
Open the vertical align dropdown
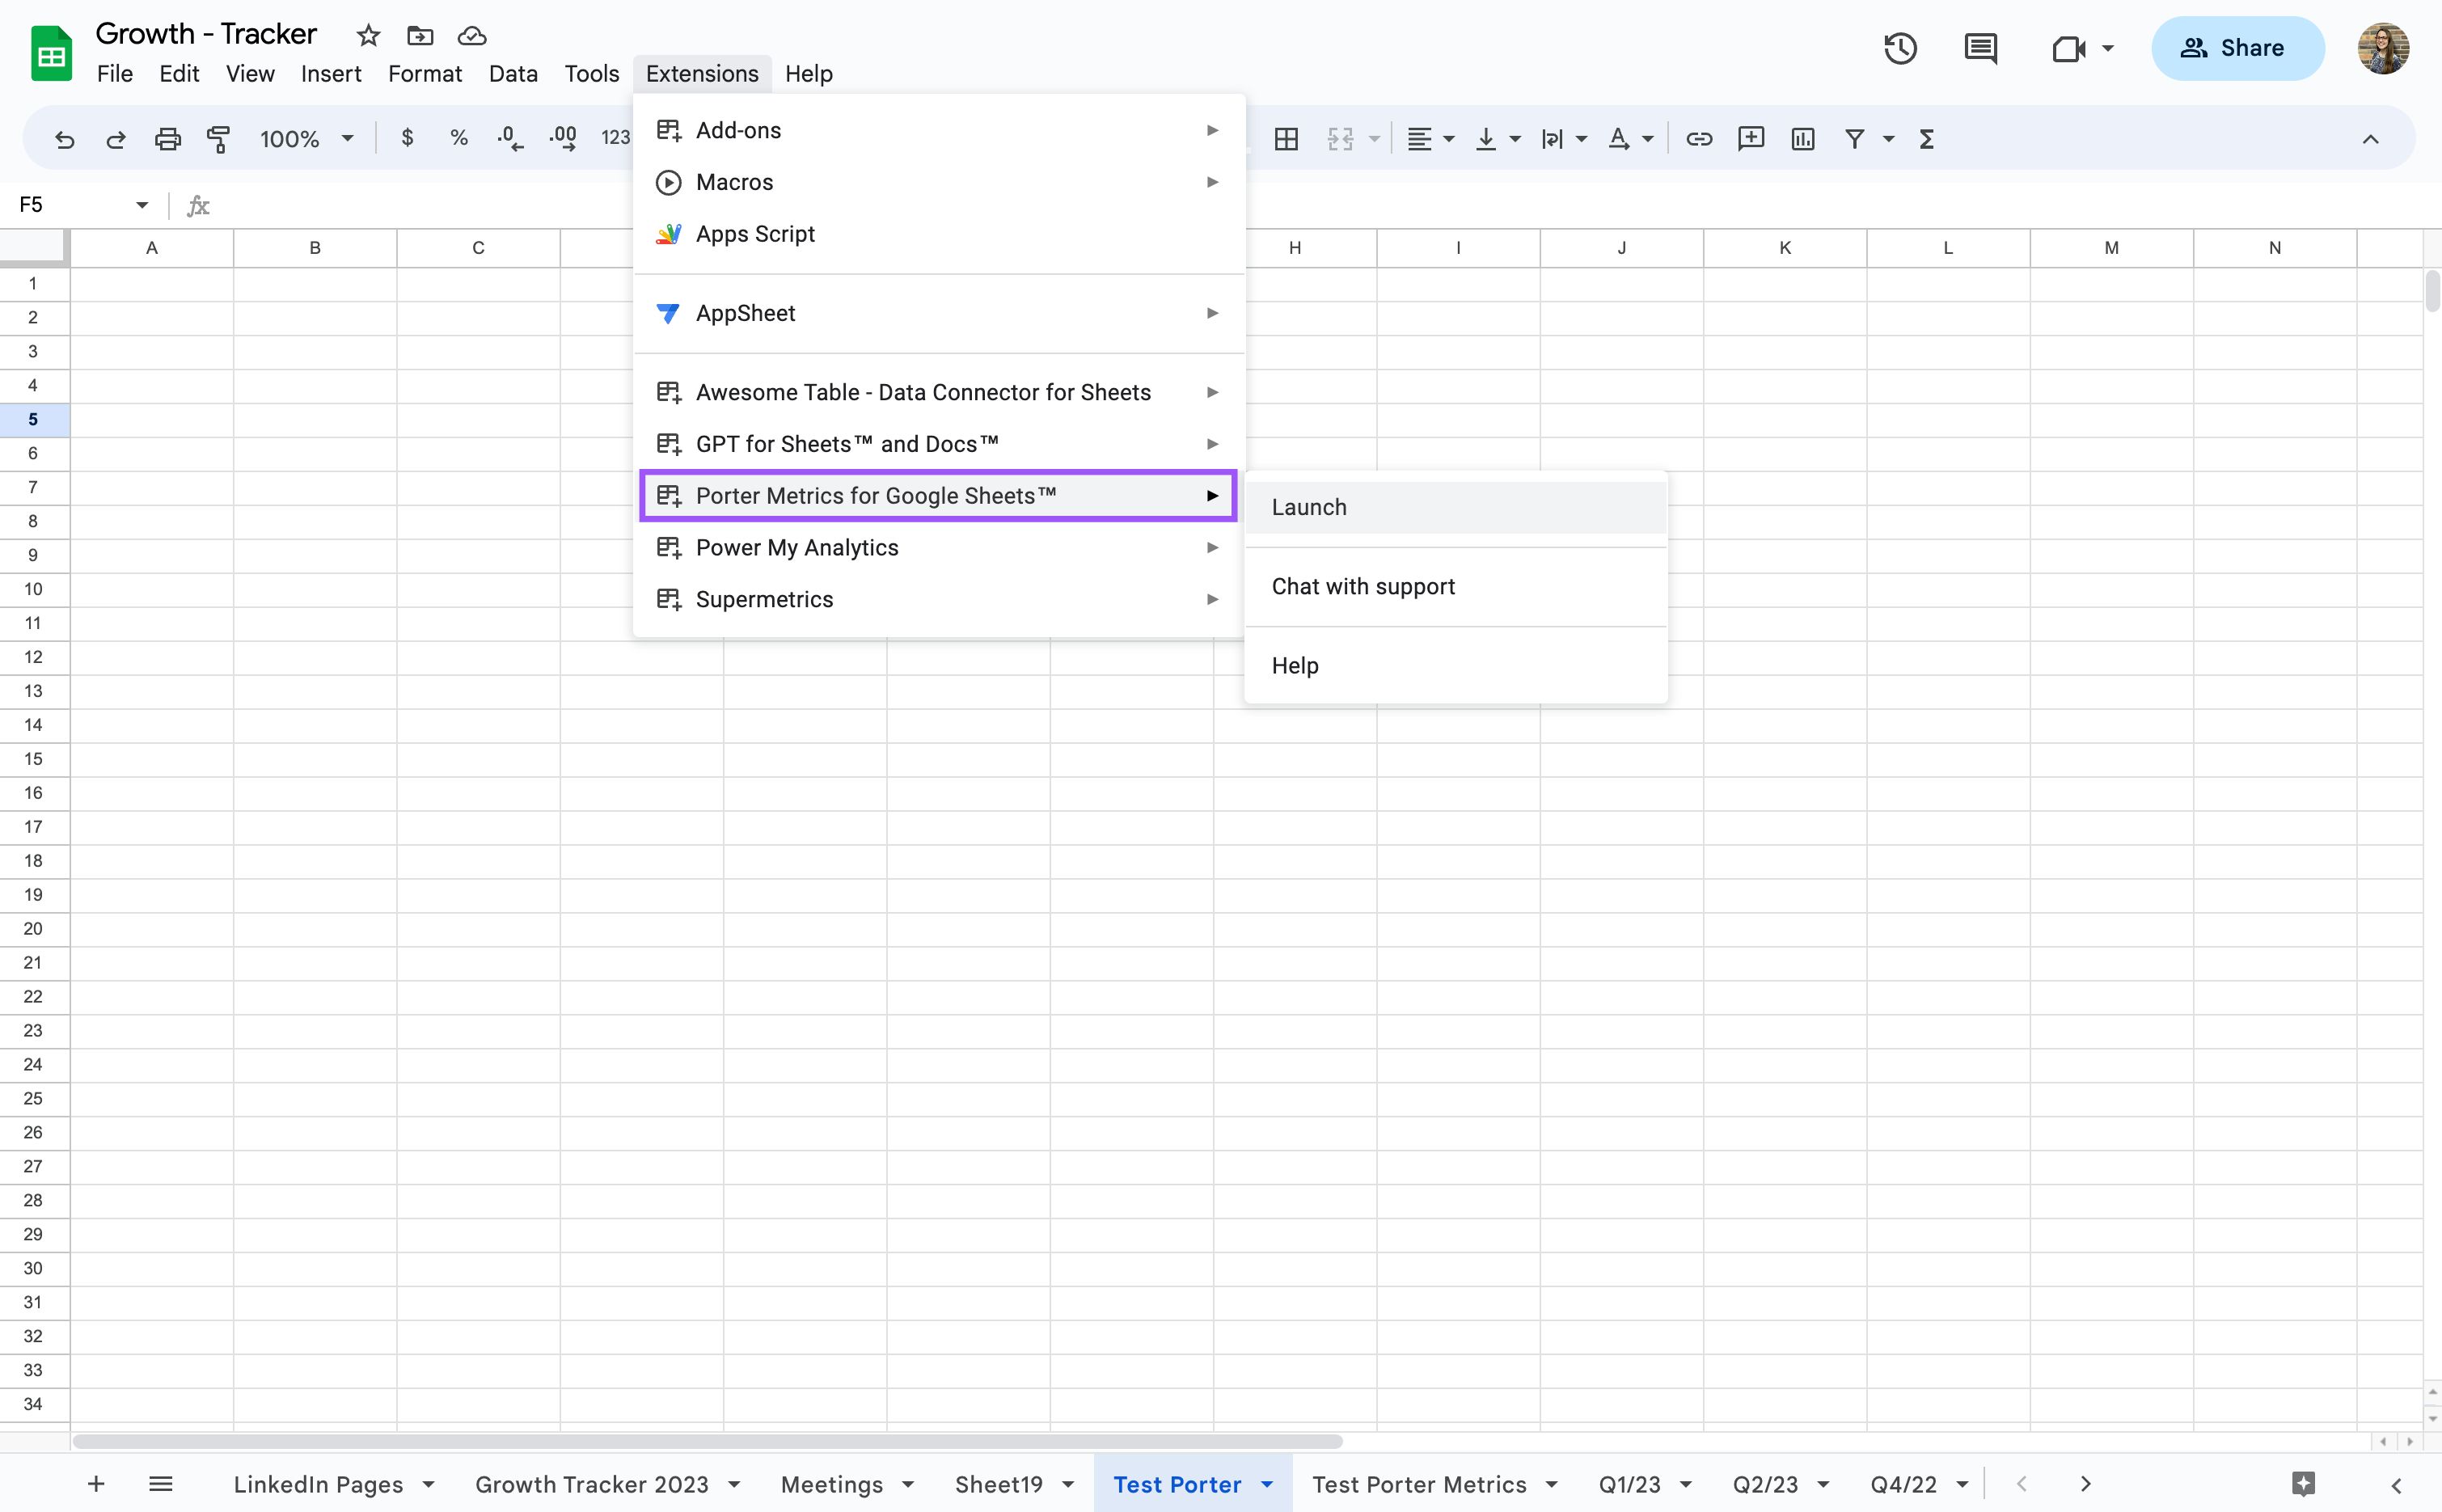tap(1497, 139)
